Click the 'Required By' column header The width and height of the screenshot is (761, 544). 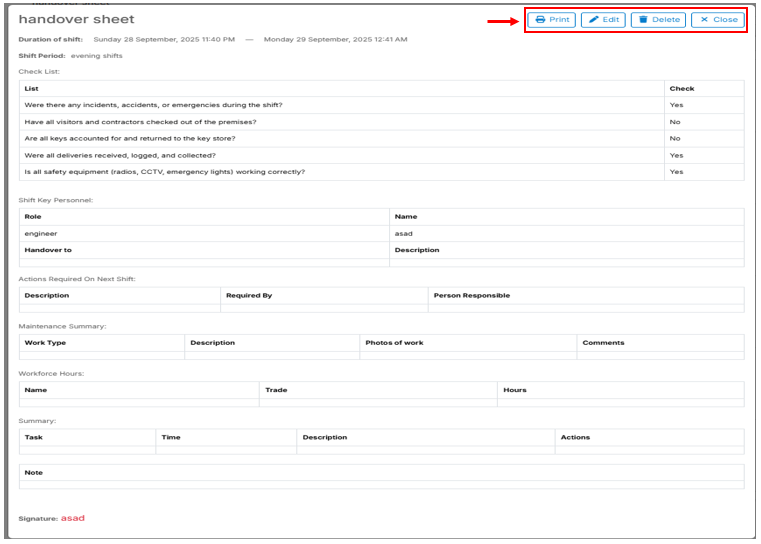click(x=249, y=296)
